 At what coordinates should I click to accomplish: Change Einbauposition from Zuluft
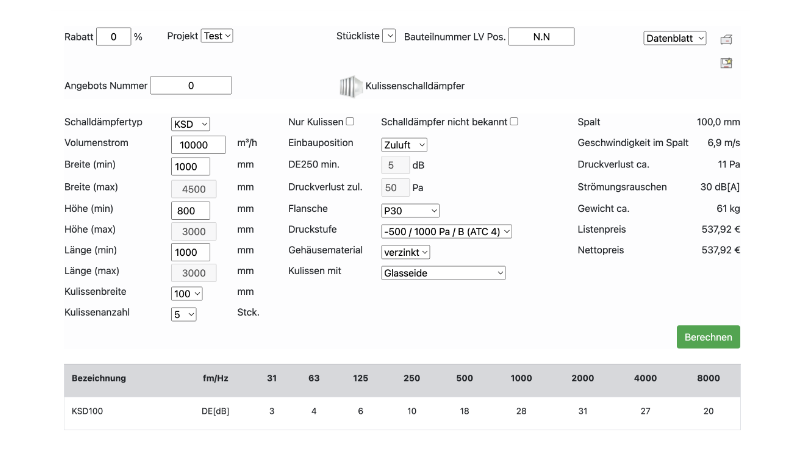point(404,145)
